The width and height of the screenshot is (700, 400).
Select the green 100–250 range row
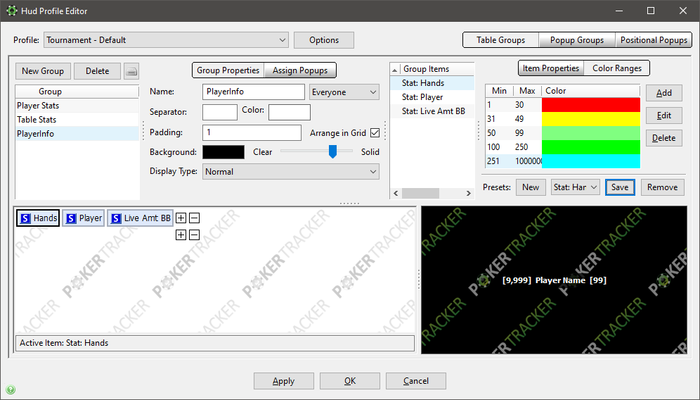[563, 147]
